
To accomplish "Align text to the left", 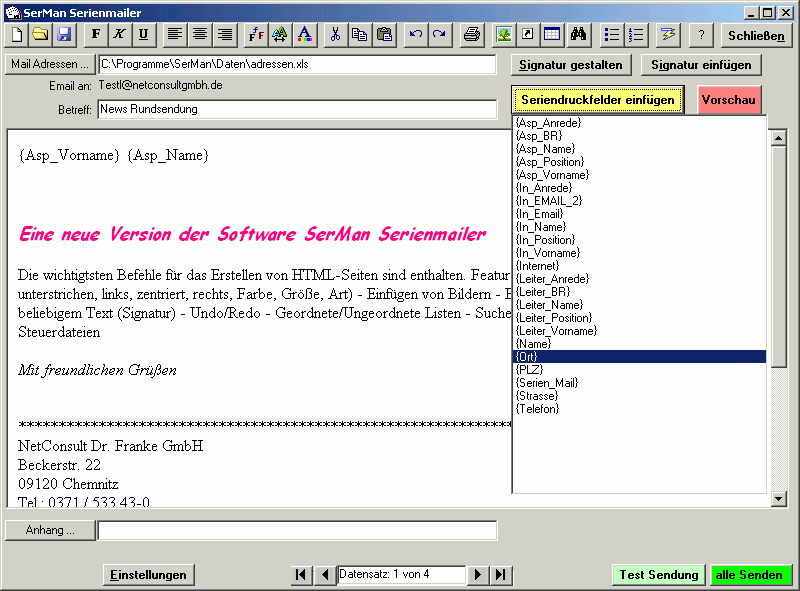I will point(175,35).
